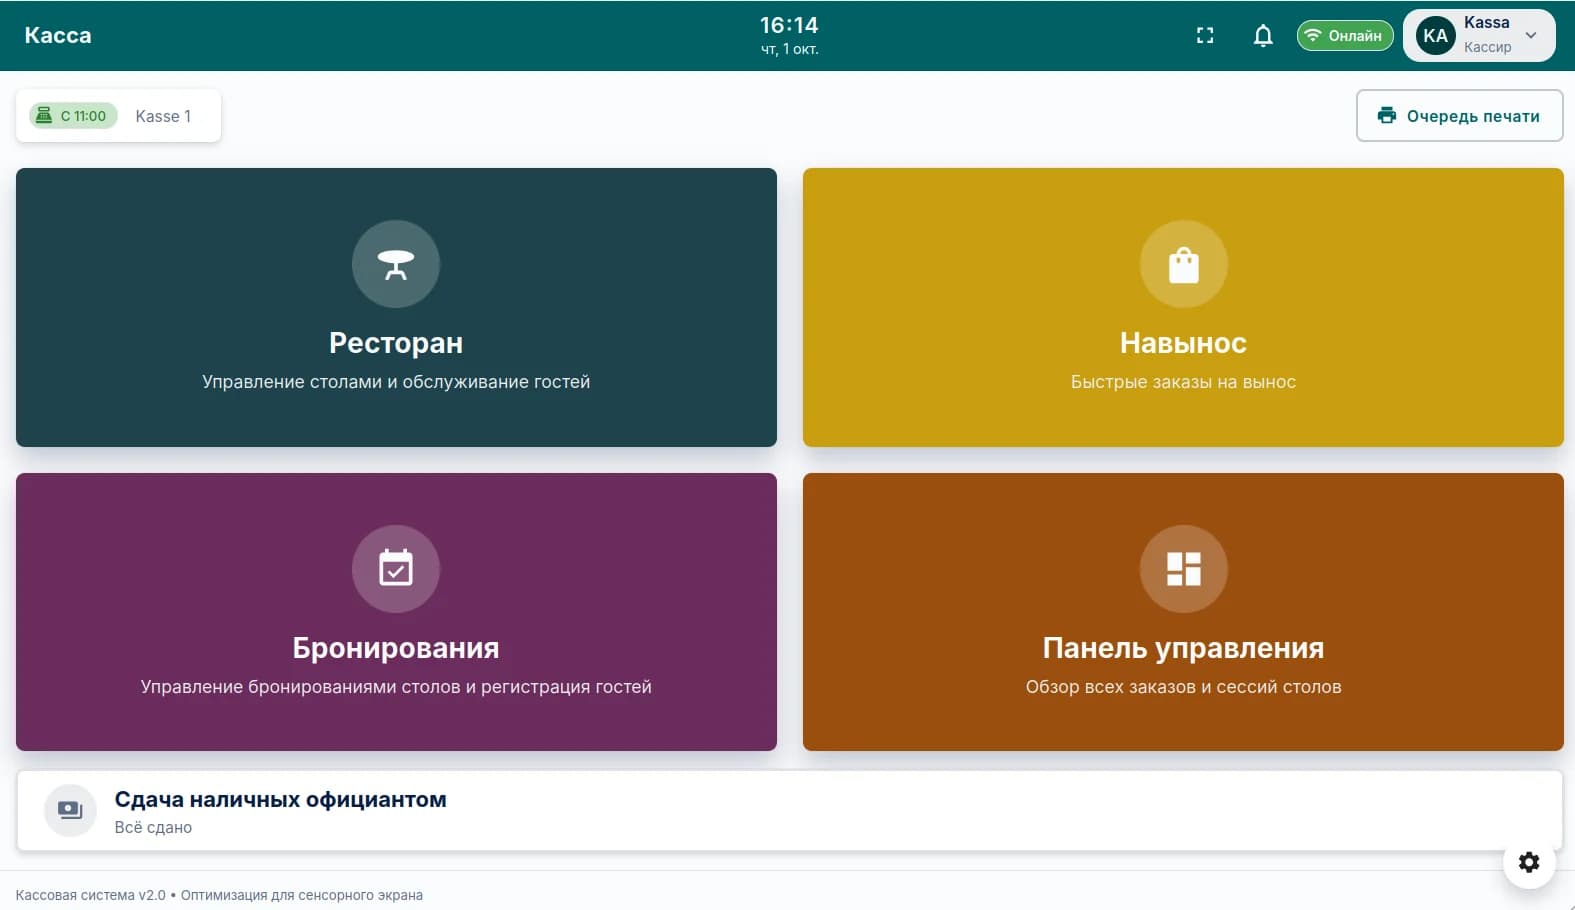Image resolution: width=1575 pixels, height=910 pixels.
Task: Click Быстрые заказы на вынос text
Action: pyautogui.click(x=1183, y=382)
